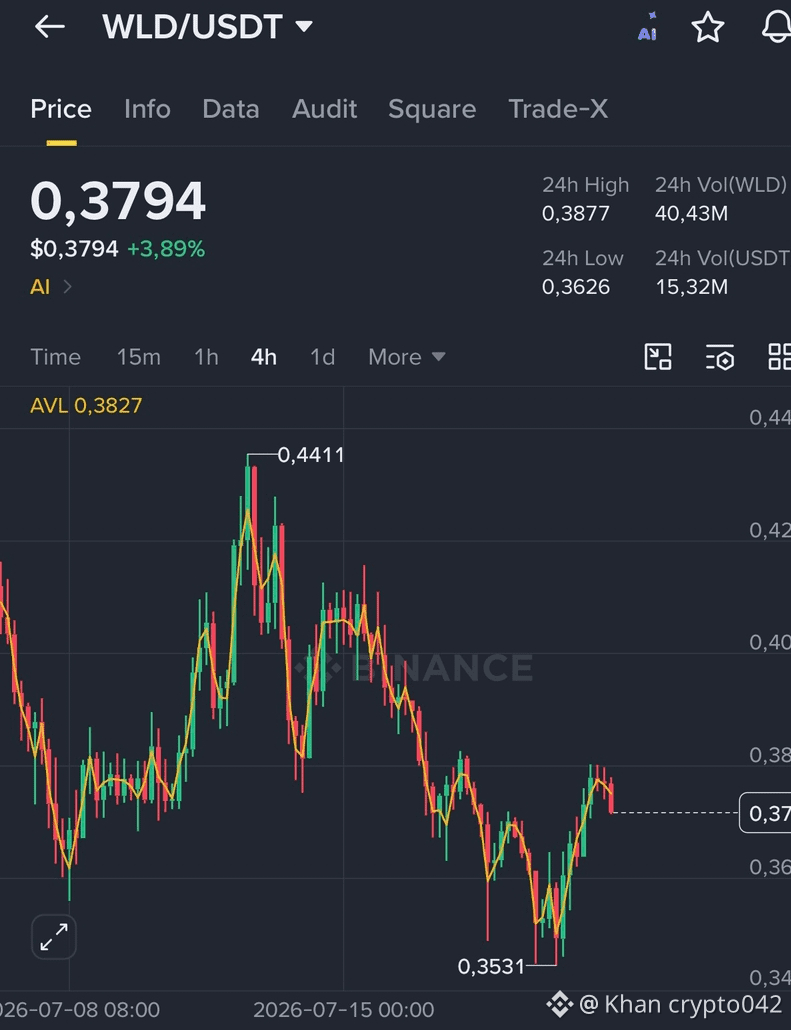Click the 0,3531 low price marker
This screenshot has width=791, height=1030.
491,966
